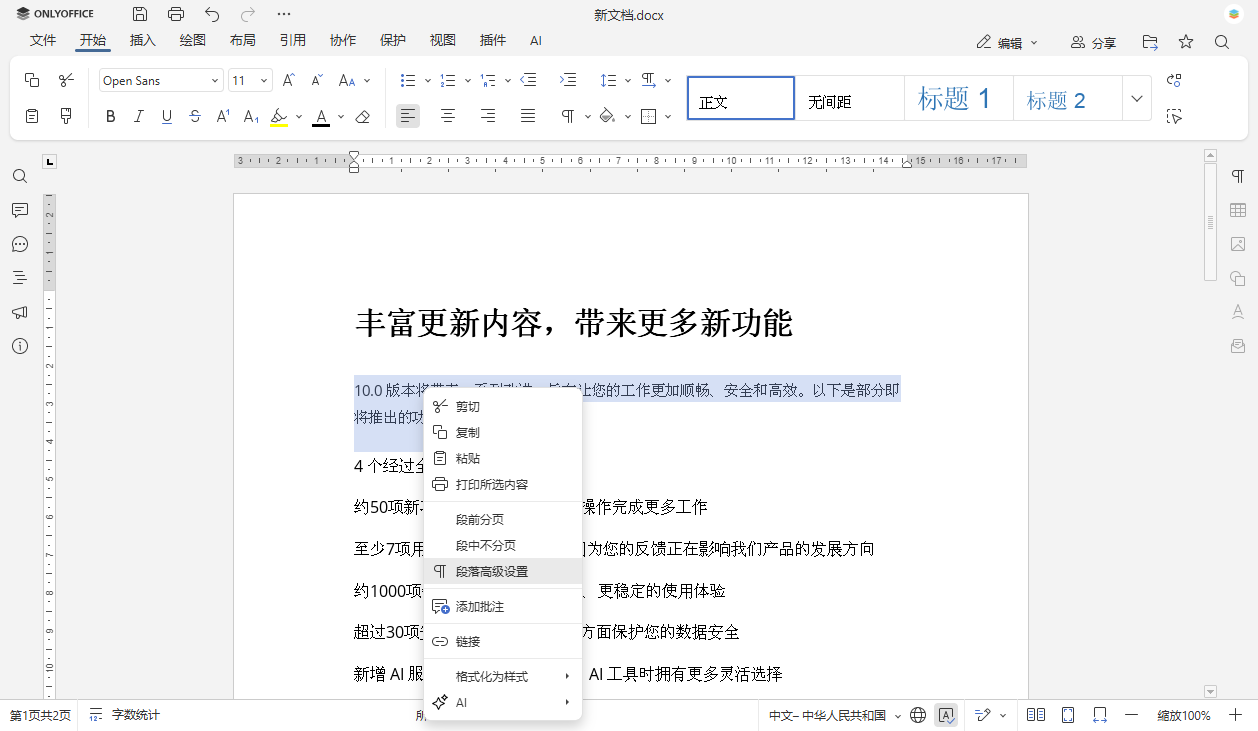The width and height of the screenshot is (1258, 731).
Task: Toggle Bold formatting
Action: coord(111,117)
